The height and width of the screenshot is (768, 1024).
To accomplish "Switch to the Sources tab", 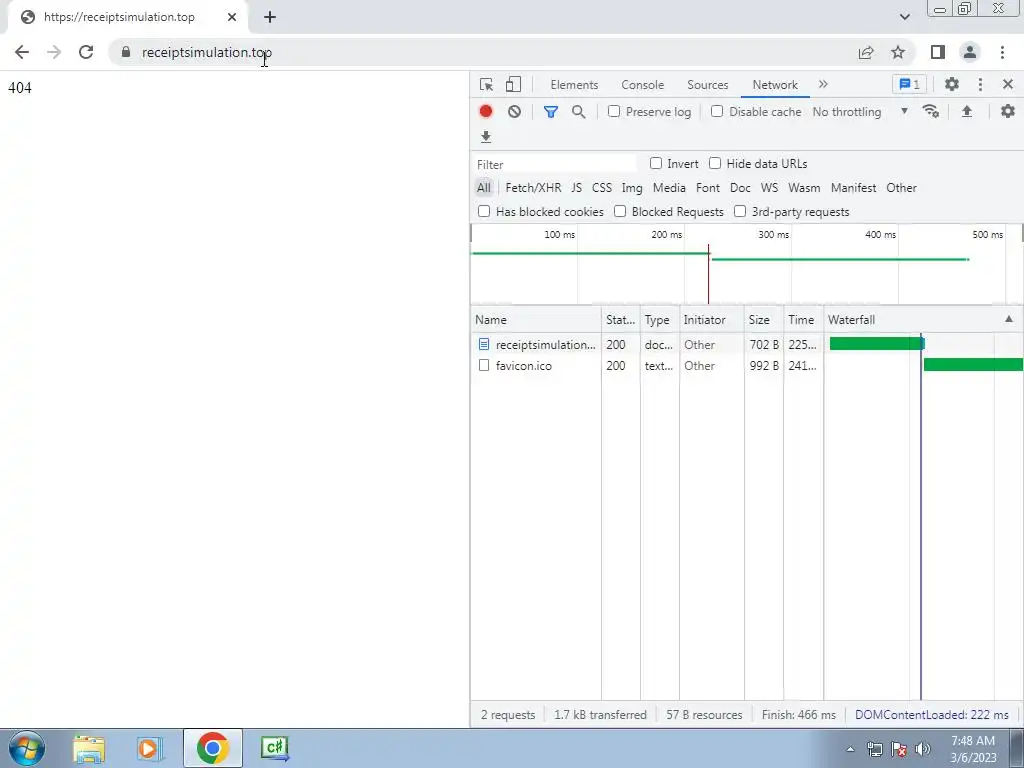I will point(707,85).
